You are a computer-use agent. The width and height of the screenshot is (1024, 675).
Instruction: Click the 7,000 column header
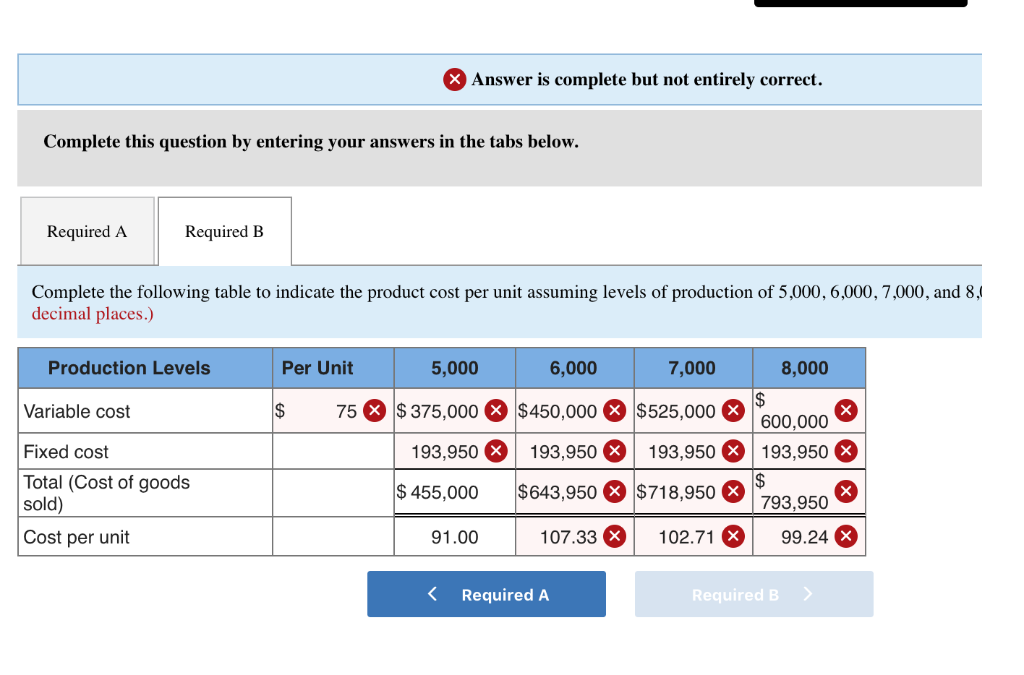(693, 368)
